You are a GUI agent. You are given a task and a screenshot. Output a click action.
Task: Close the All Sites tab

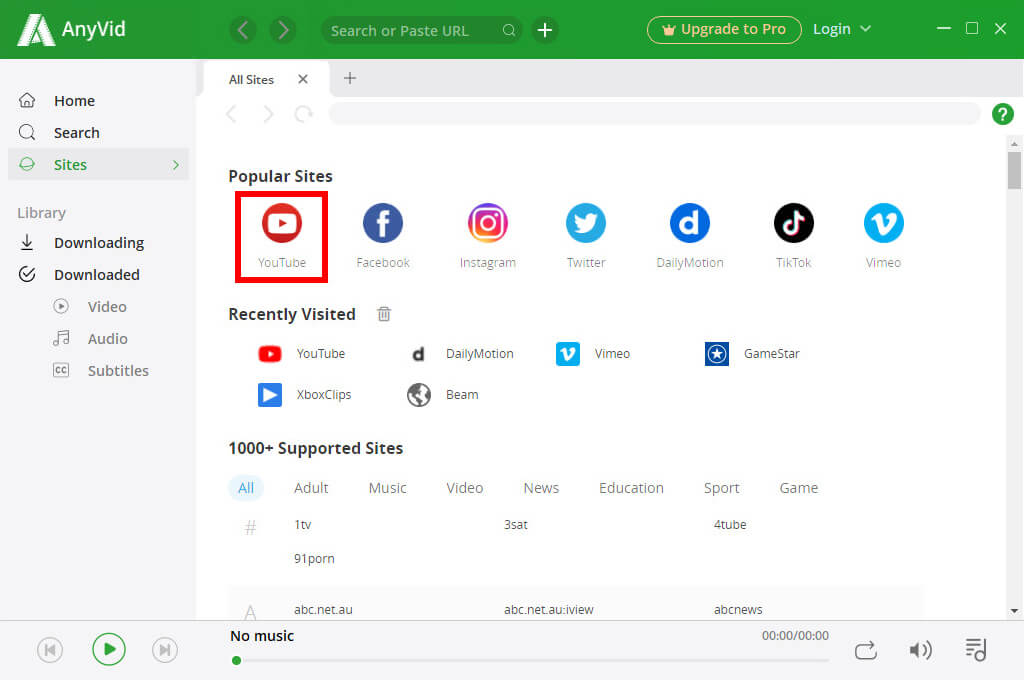pyautogui.click(x=302, y=79)
